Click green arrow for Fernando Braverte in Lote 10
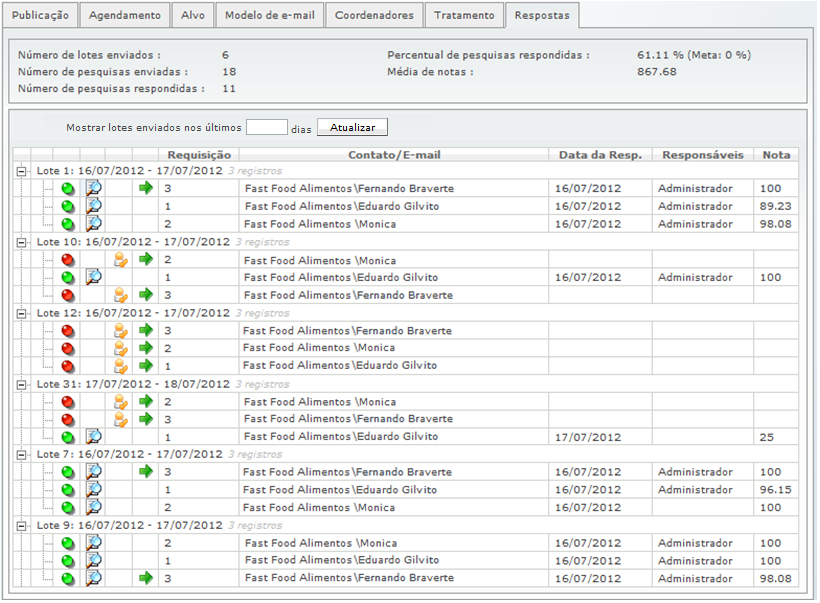820x603 pixels. click(x=145, y=295)
